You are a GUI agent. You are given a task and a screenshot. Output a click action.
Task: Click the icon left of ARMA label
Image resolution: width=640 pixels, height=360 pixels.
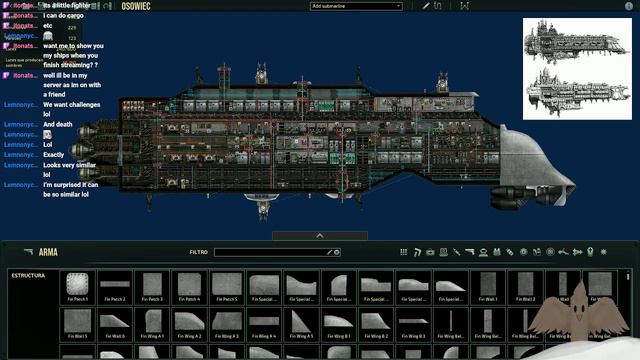(28, 252)
